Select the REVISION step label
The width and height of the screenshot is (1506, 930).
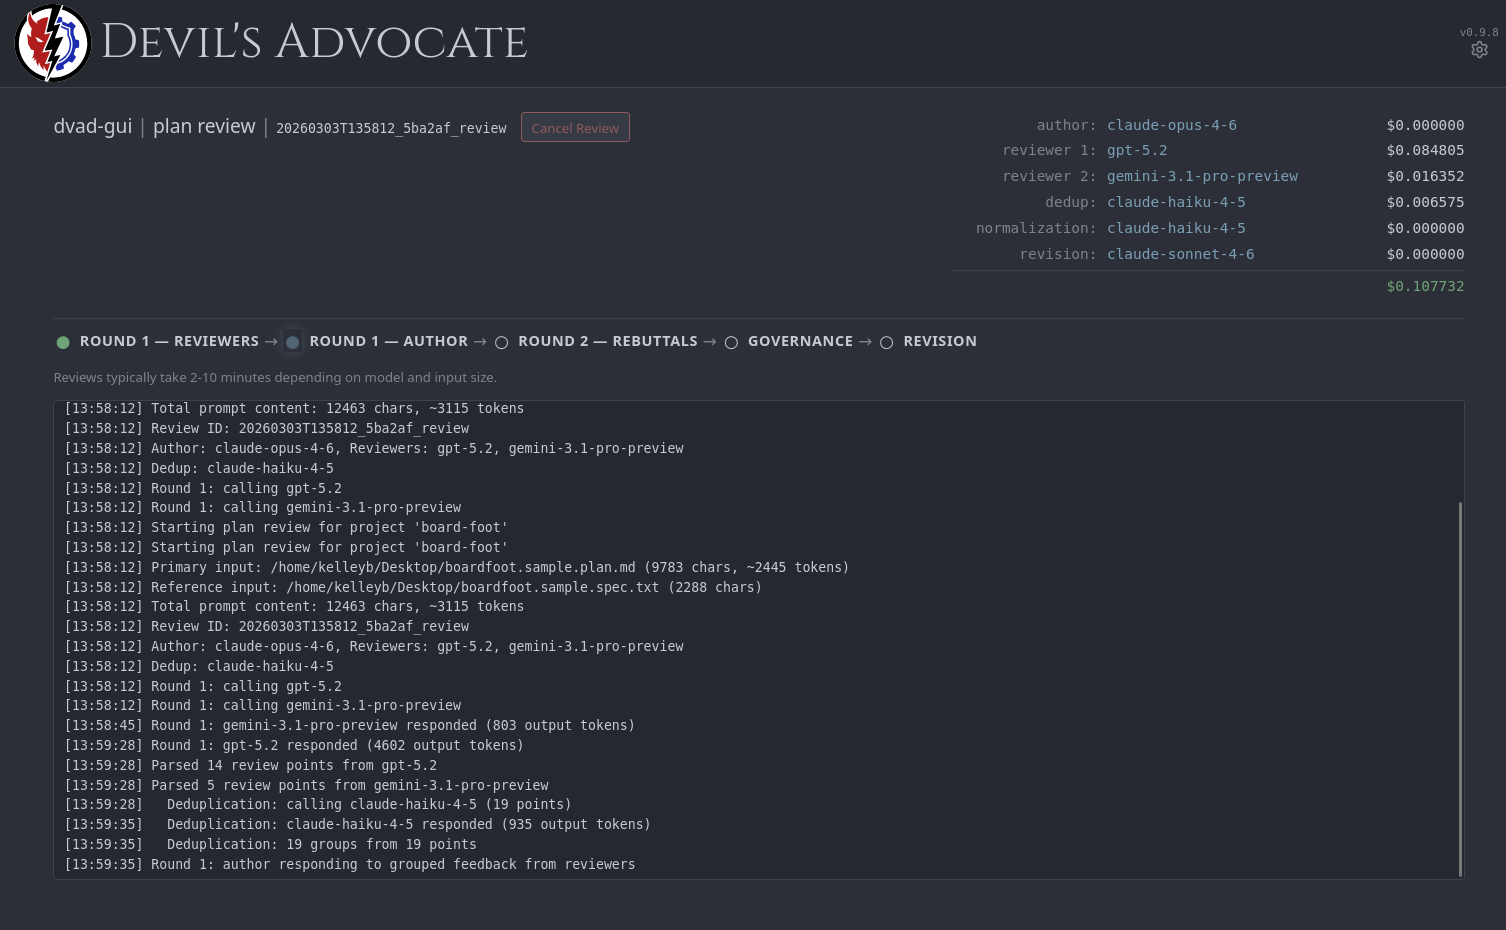pos(940,341)
